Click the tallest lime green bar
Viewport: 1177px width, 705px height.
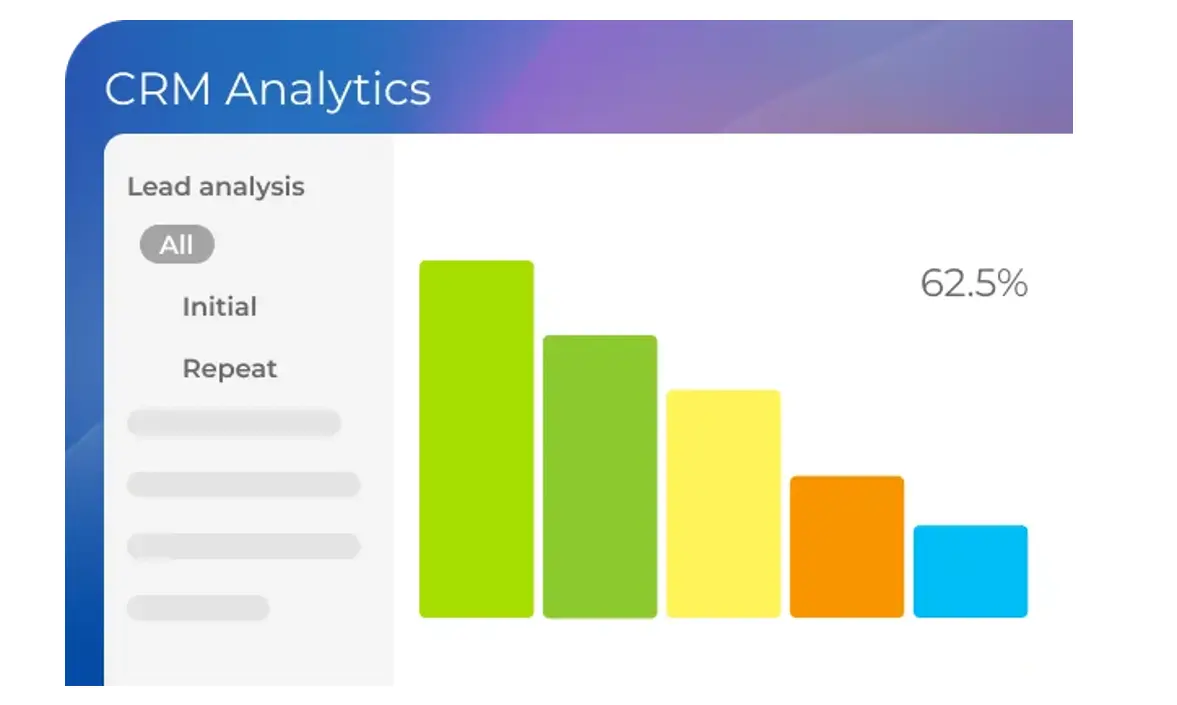point(476,439)
